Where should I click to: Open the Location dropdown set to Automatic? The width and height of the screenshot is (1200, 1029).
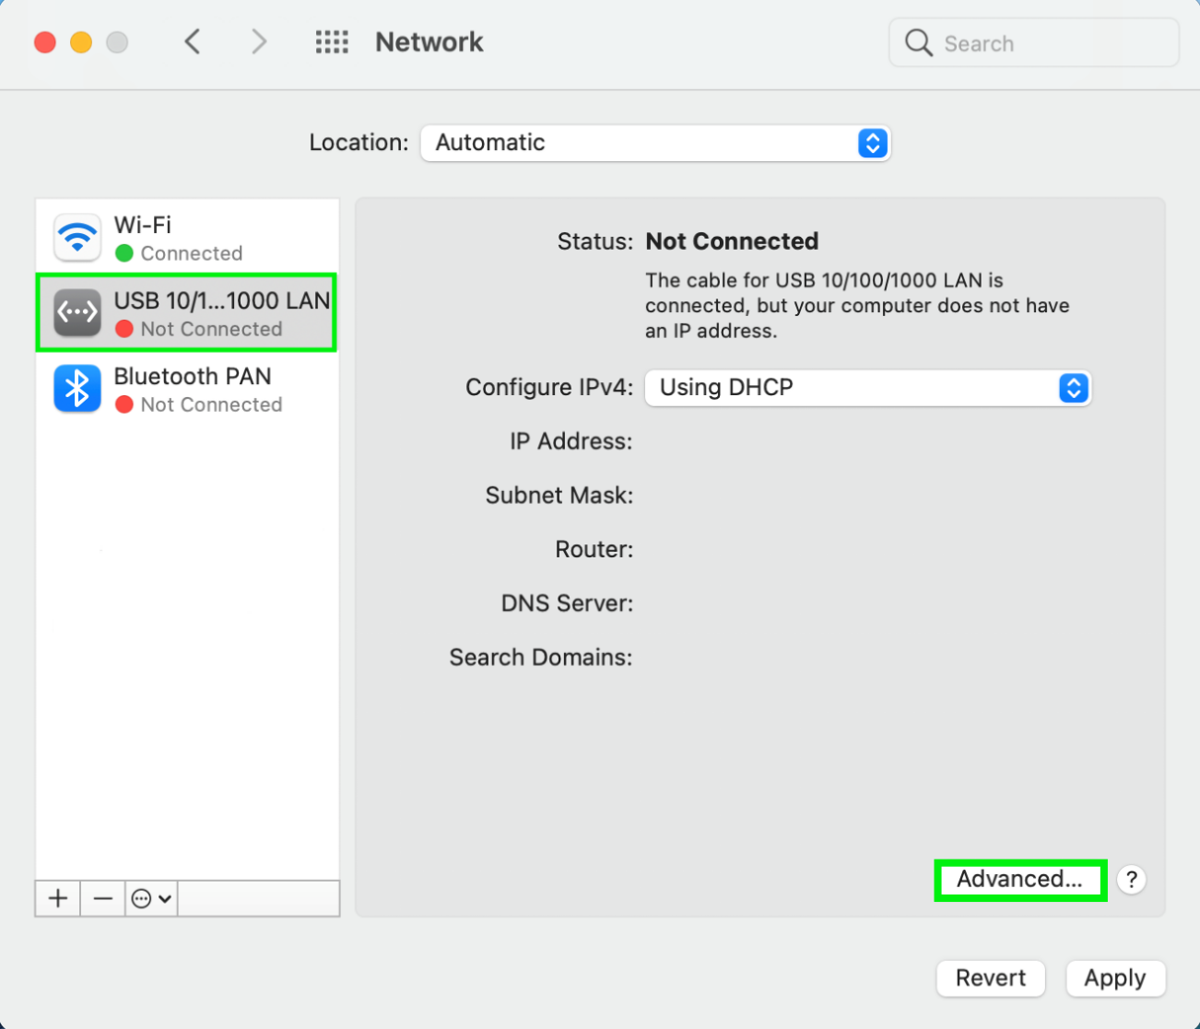point(655,143)
